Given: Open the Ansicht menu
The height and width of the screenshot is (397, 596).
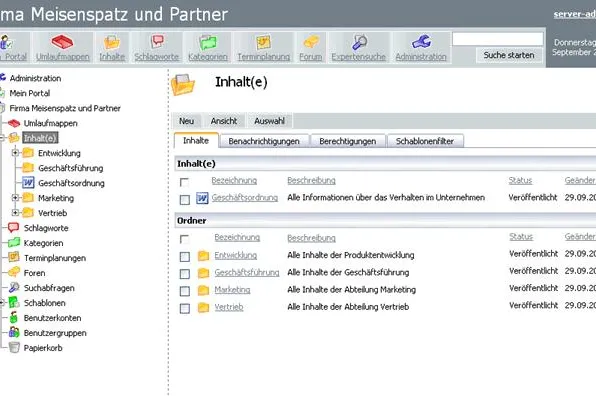Looking at the screenshot, I should pyautogui.click(x=224, y=121).
